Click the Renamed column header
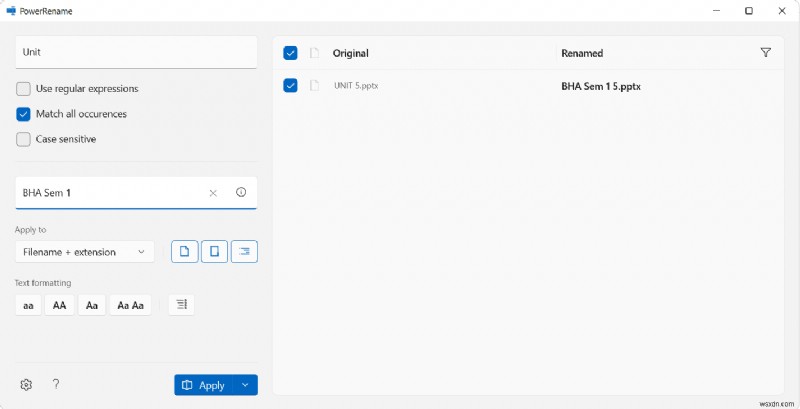This screenshot has width=800, height=409. [x=582, y=53]
